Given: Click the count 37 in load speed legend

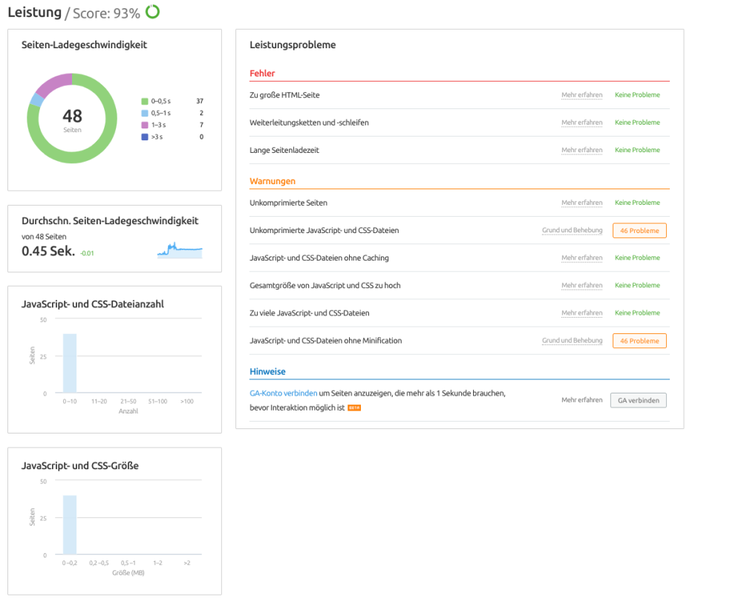Looking at the screenshot, I should 200,101.
